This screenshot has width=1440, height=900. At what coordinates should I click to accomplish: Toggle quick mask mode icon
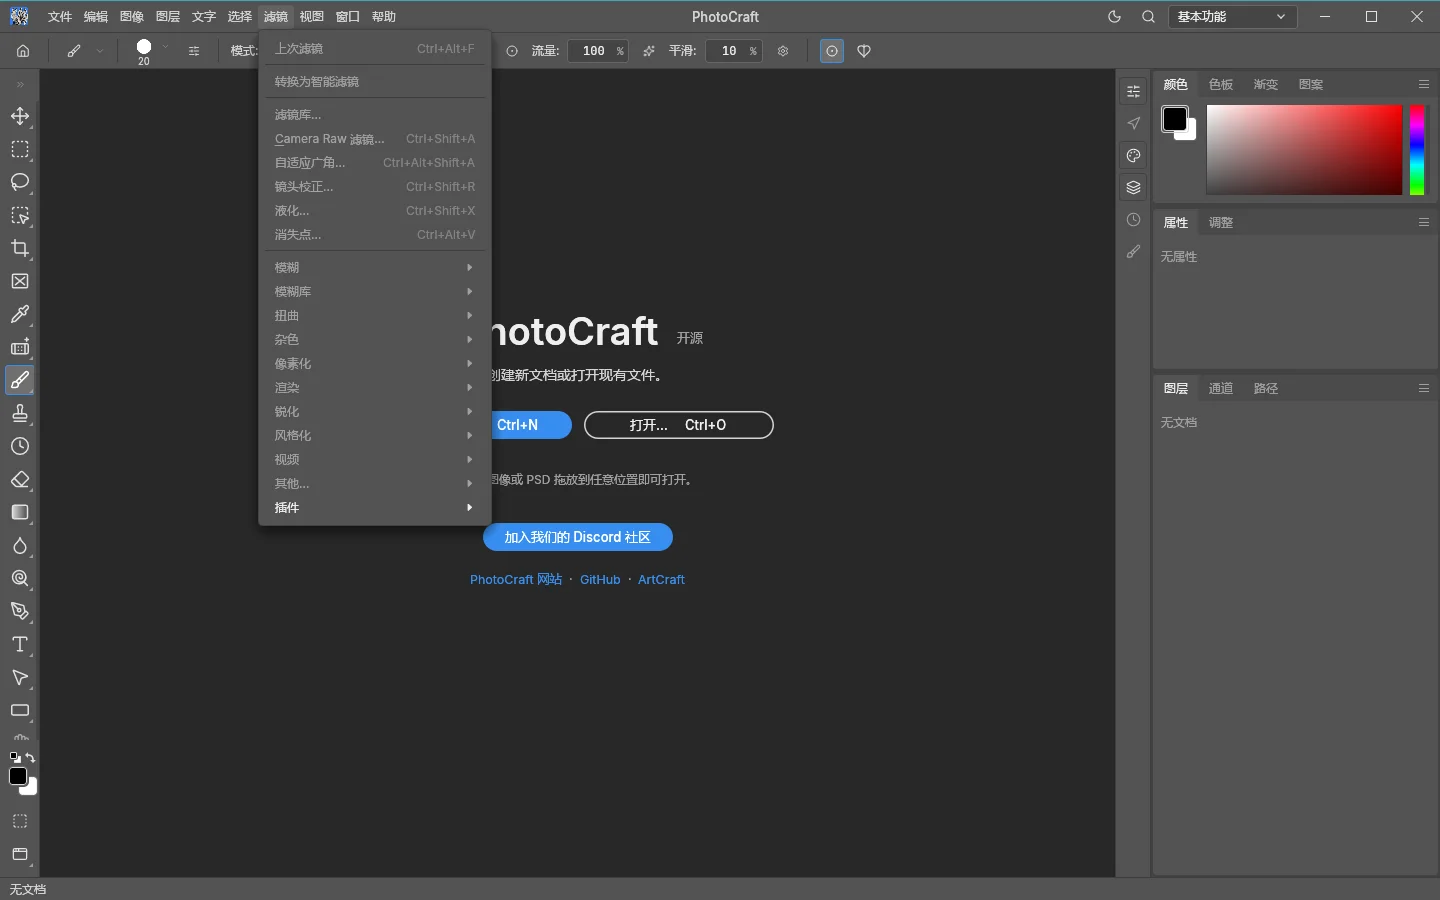click(x=19, y=821)
